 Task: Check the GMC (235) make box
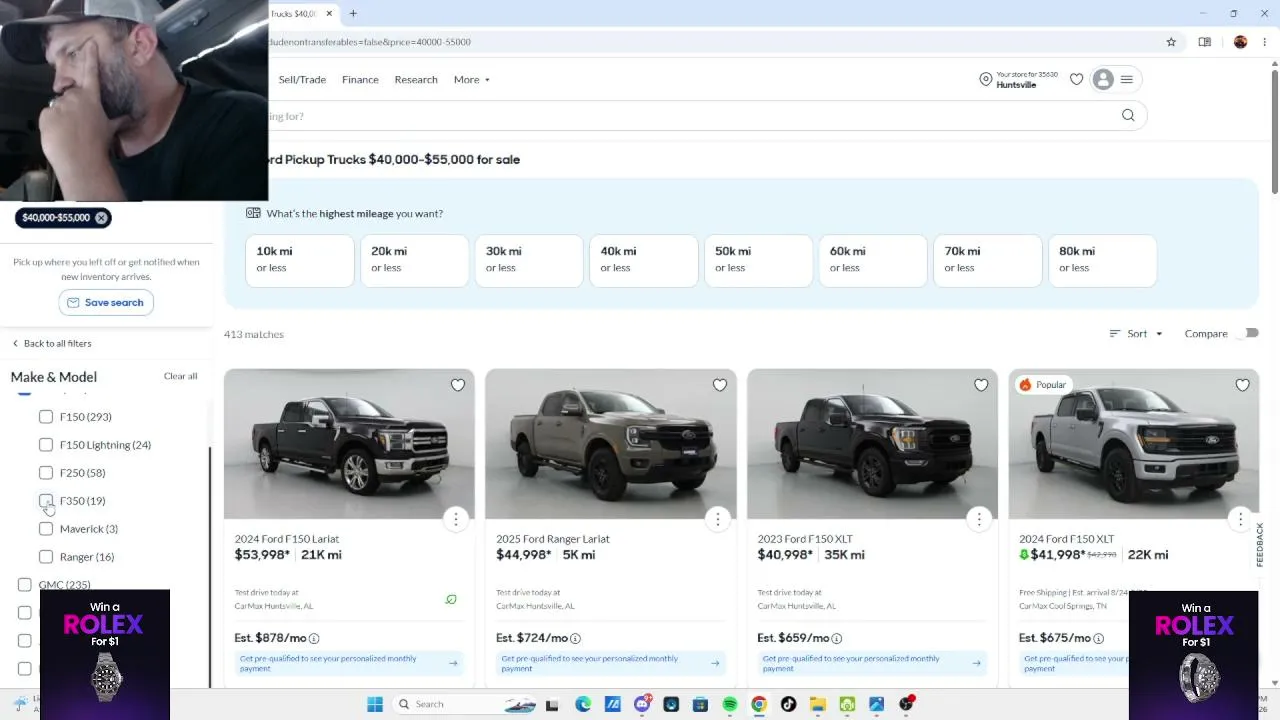[25, 585]
